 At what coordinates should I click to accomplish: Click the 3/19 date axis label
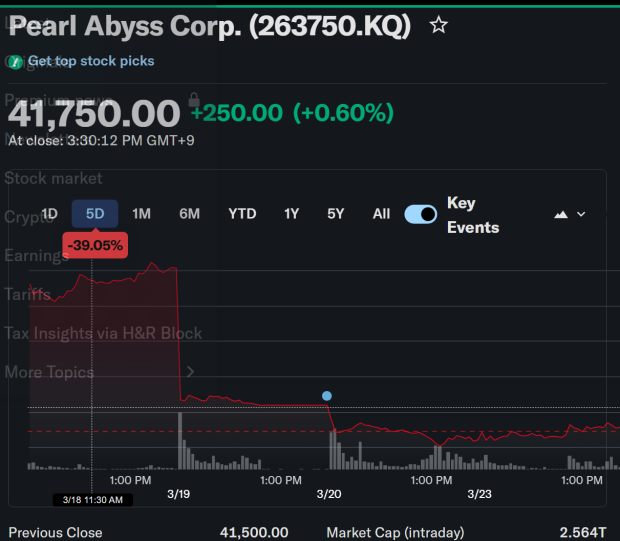(x=178, y=494)
